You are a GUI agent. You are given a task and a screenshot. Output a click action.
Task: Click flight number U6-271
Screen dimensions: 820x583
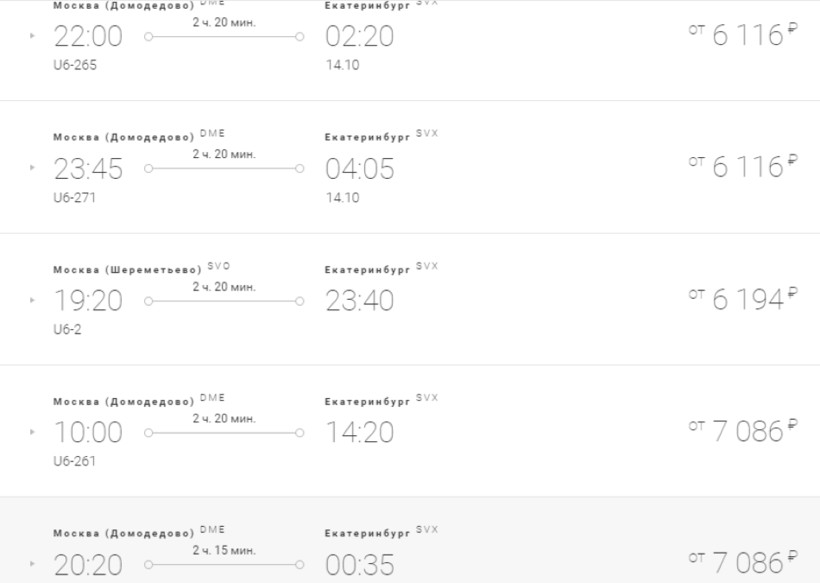[75, 198]
